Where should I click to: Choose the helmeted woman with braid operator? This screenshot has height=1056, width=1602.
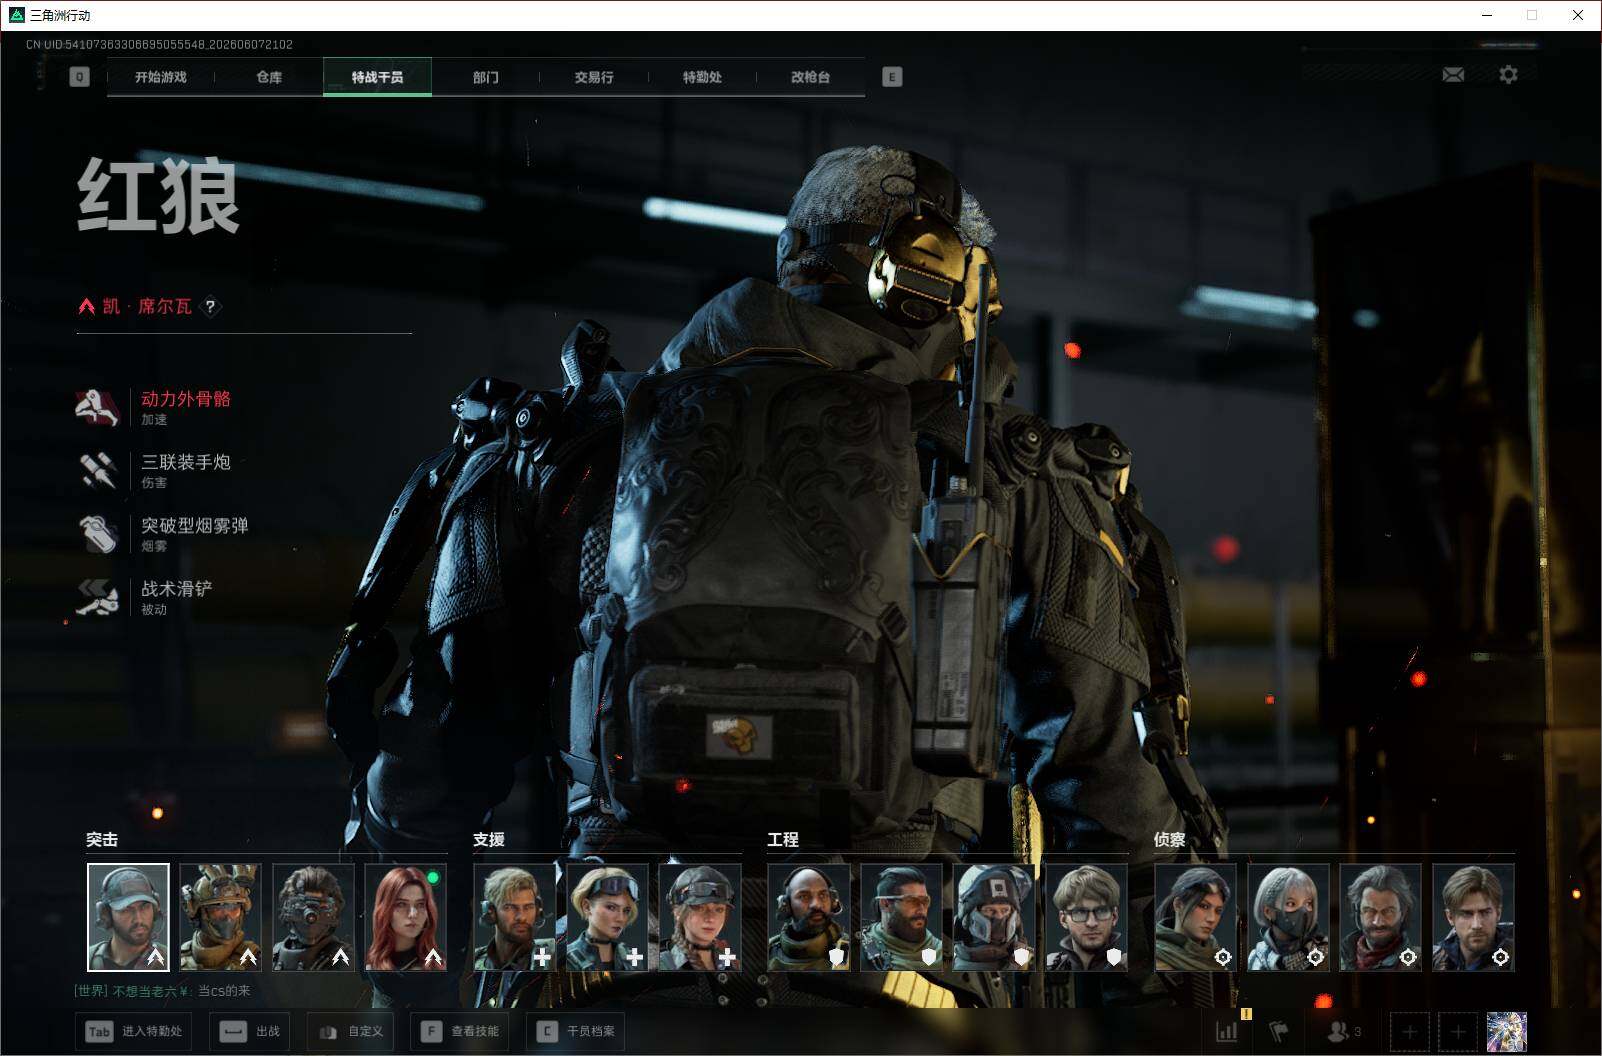[700, 917]
